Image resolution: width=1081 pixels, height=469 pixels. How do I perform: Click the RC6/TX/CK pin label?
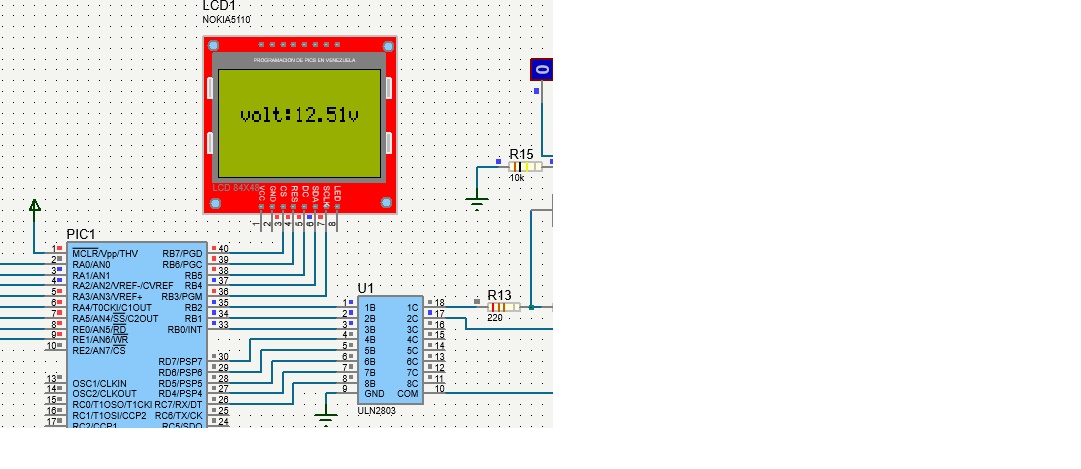click(x=179, y=415)
